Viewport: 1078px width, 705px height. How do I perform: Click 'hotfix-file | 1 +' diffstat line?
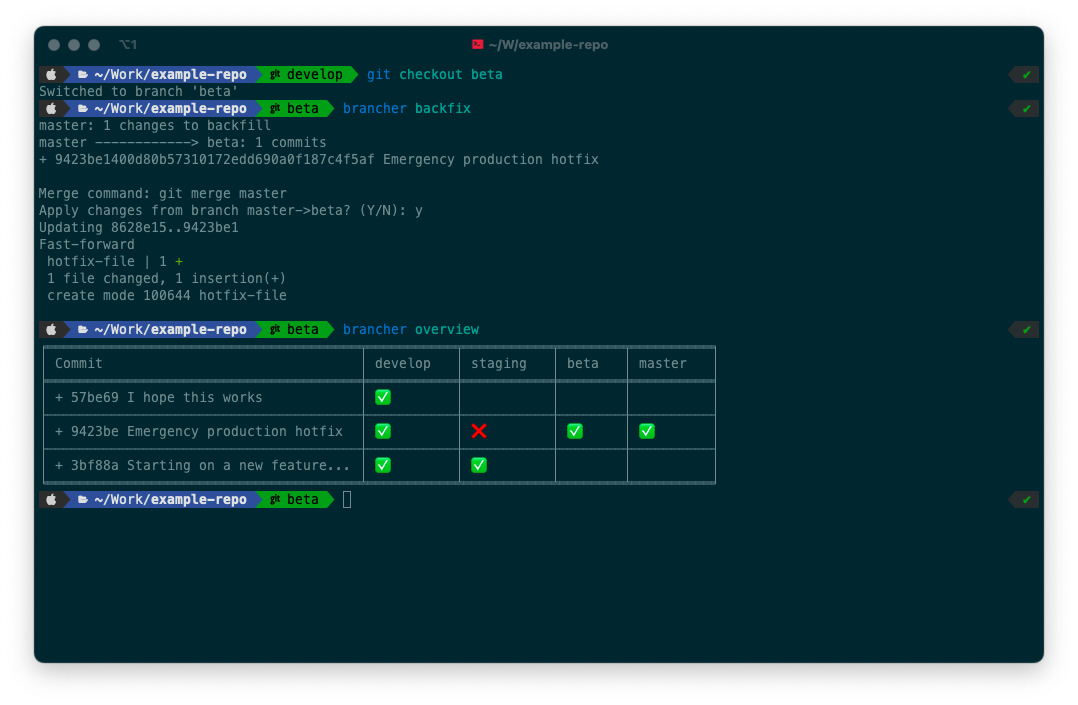pos(115,261)
